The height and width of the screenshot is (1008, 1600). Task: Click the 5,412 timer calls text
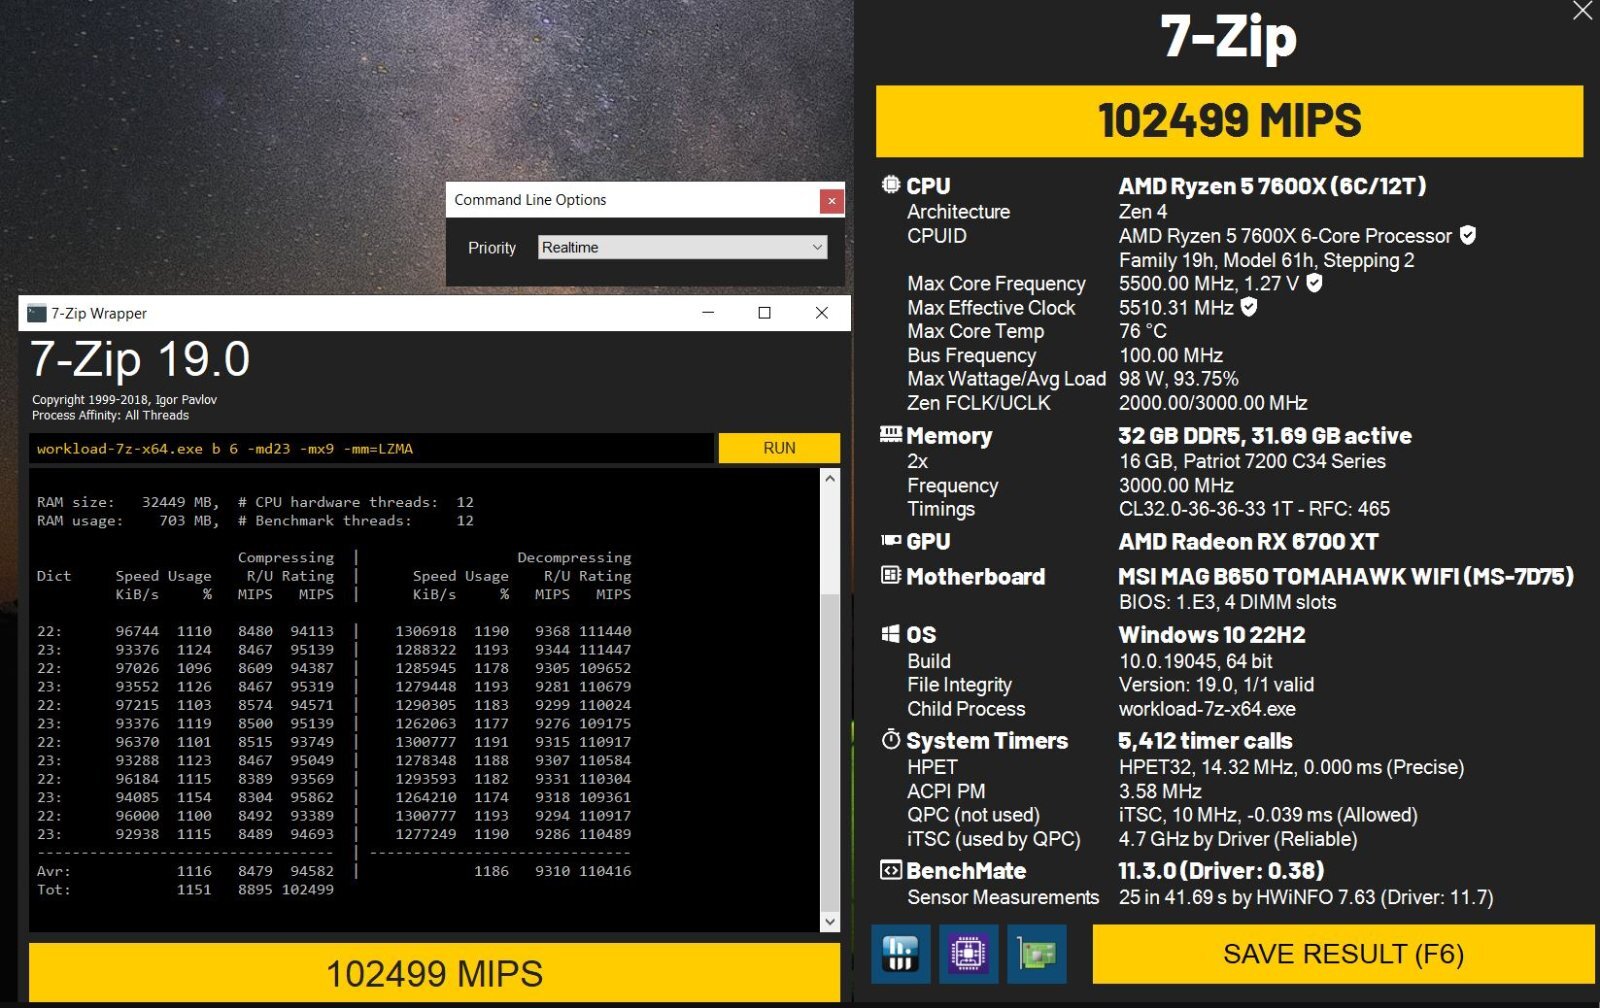pyautogui.click(x=1205, y=741)
